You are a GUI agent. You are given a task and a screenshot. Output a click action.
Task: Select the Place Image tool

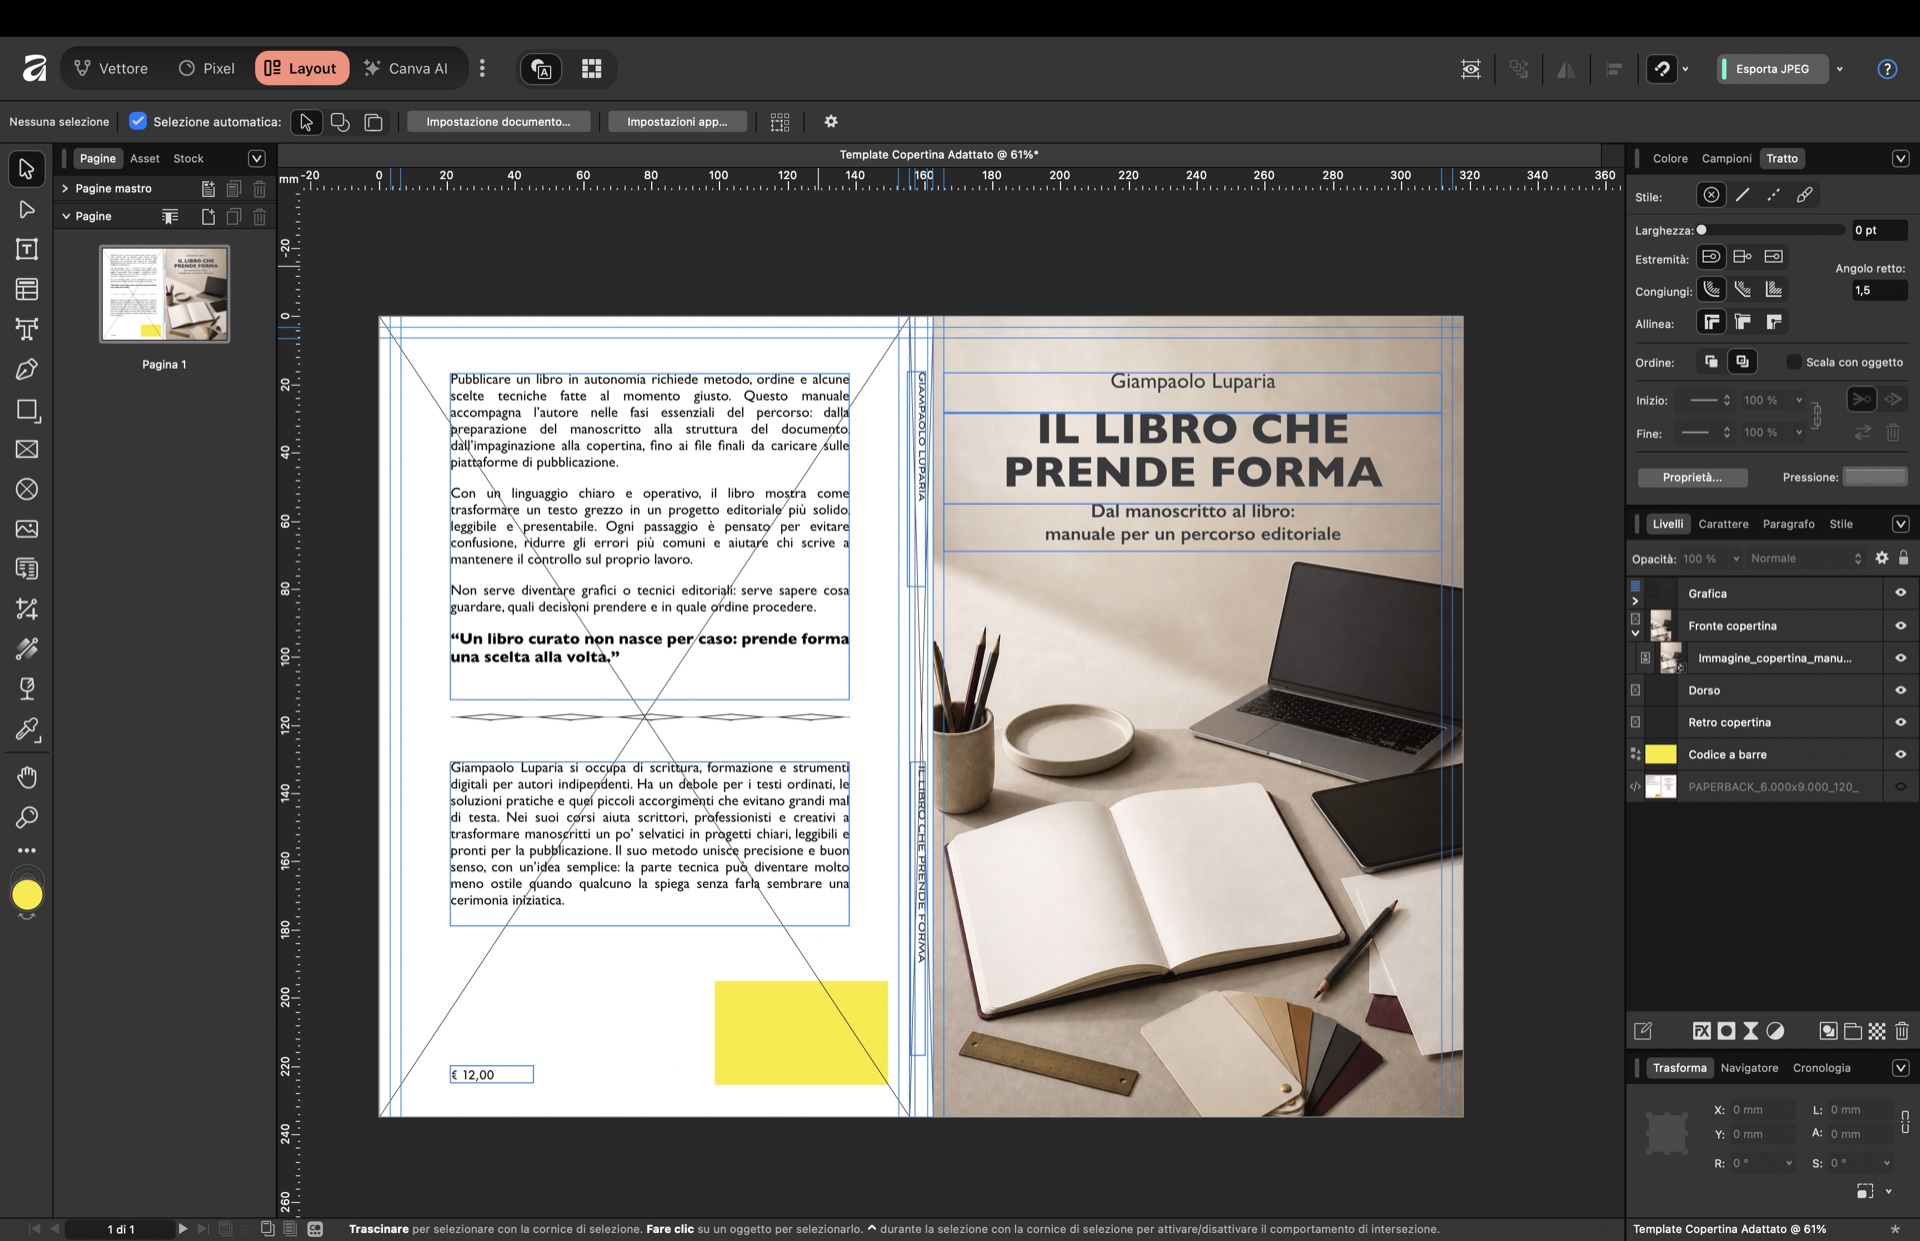(27, 529)
